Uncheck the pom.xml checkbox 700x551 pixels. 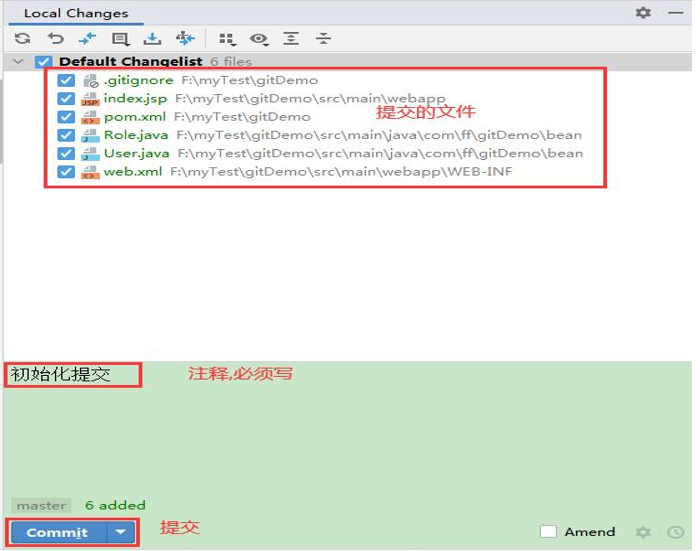pos(66,117)
